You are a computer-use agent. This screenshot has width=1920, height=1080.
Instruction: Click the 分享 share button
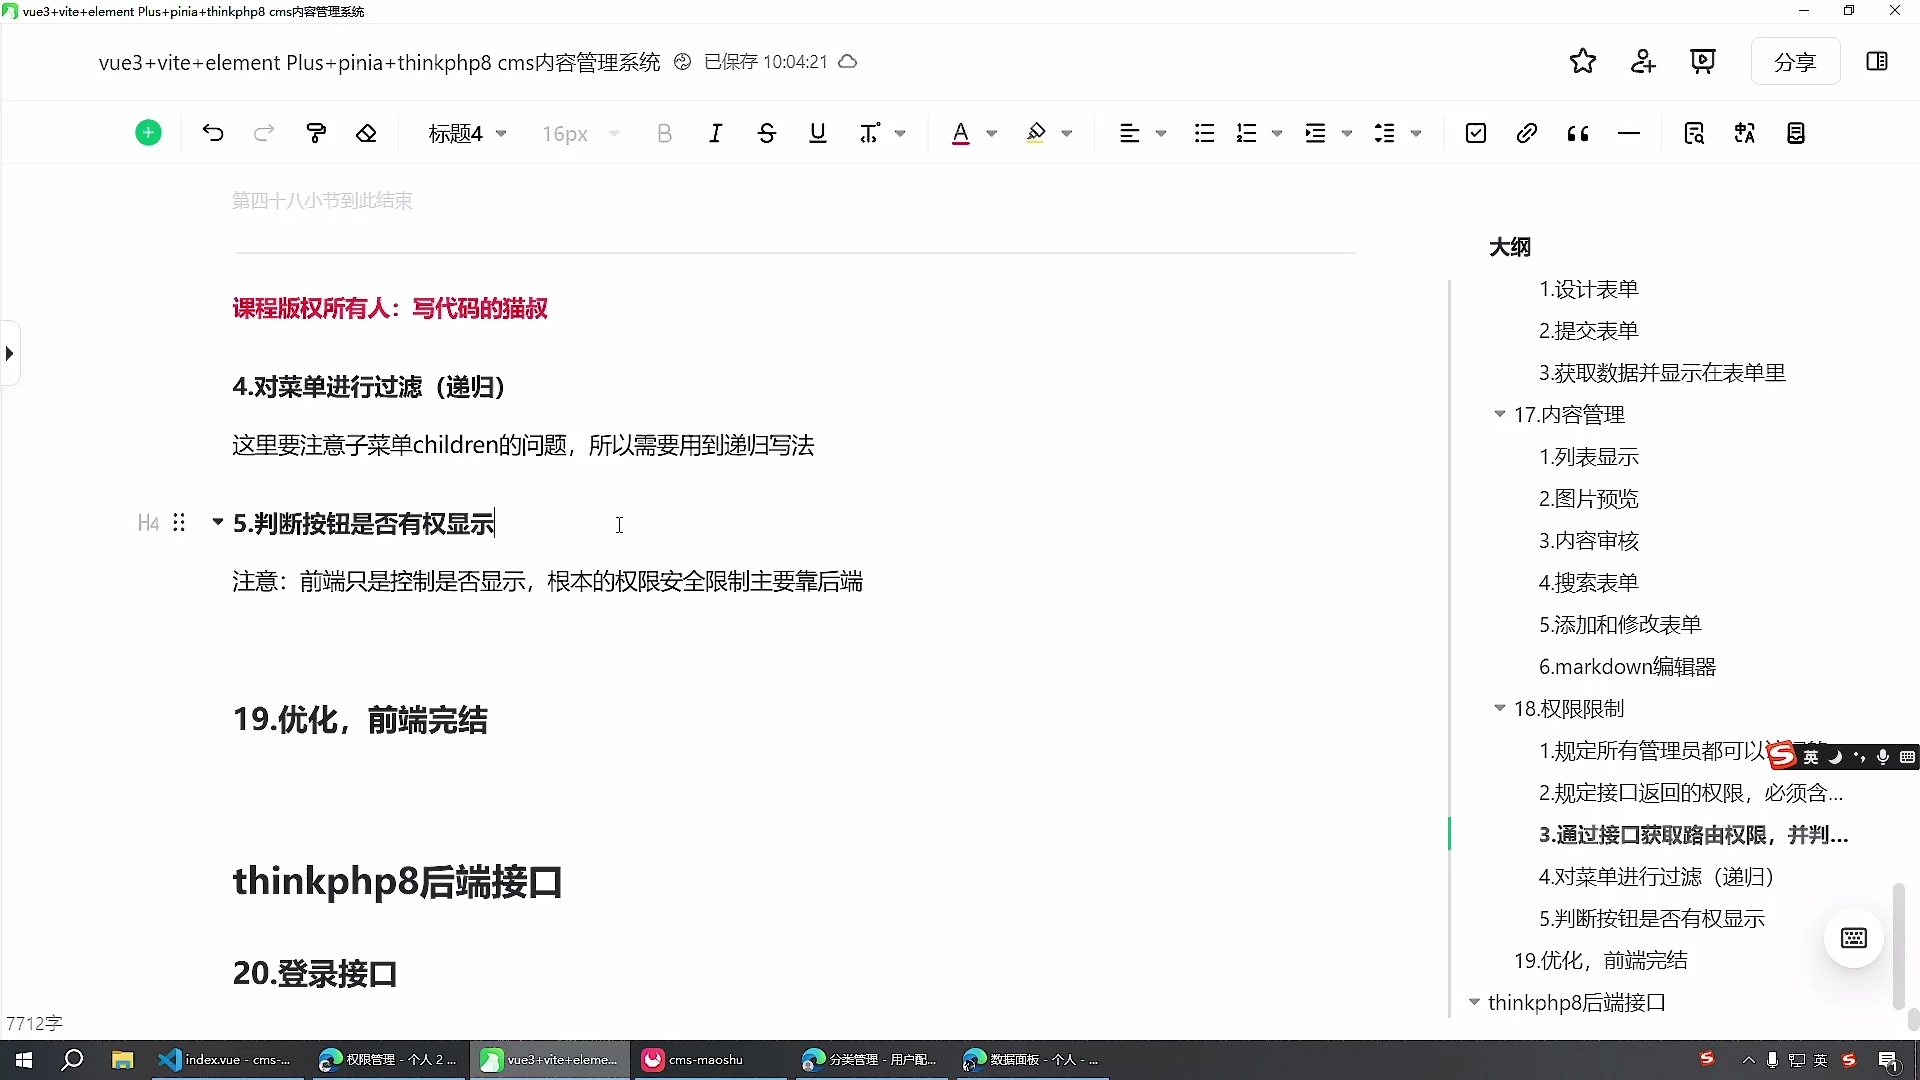(x=1795, y=61)
